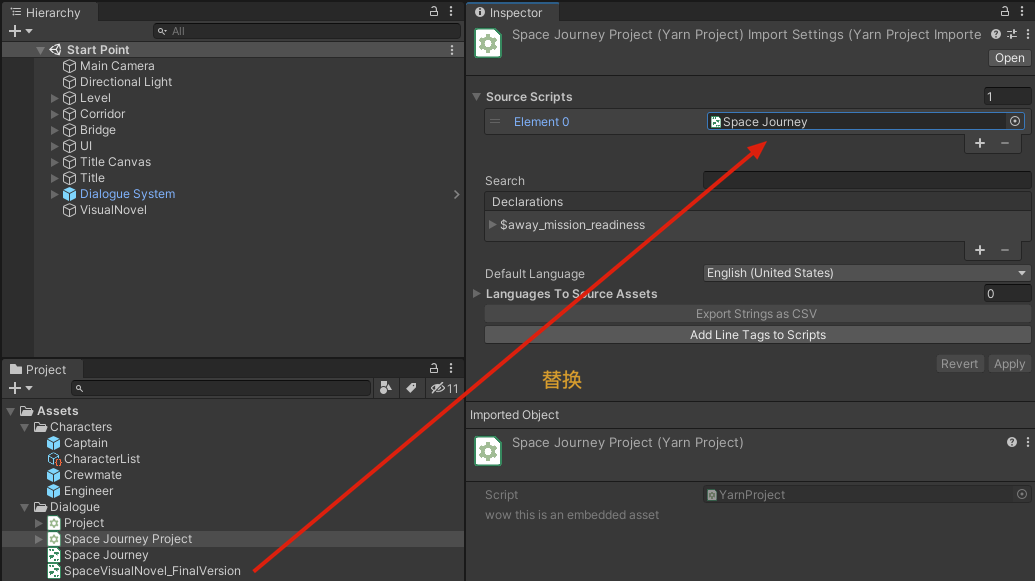The image size is (1035, 581).
Task: Click the Space Journey object field
Action: (857, 121)
